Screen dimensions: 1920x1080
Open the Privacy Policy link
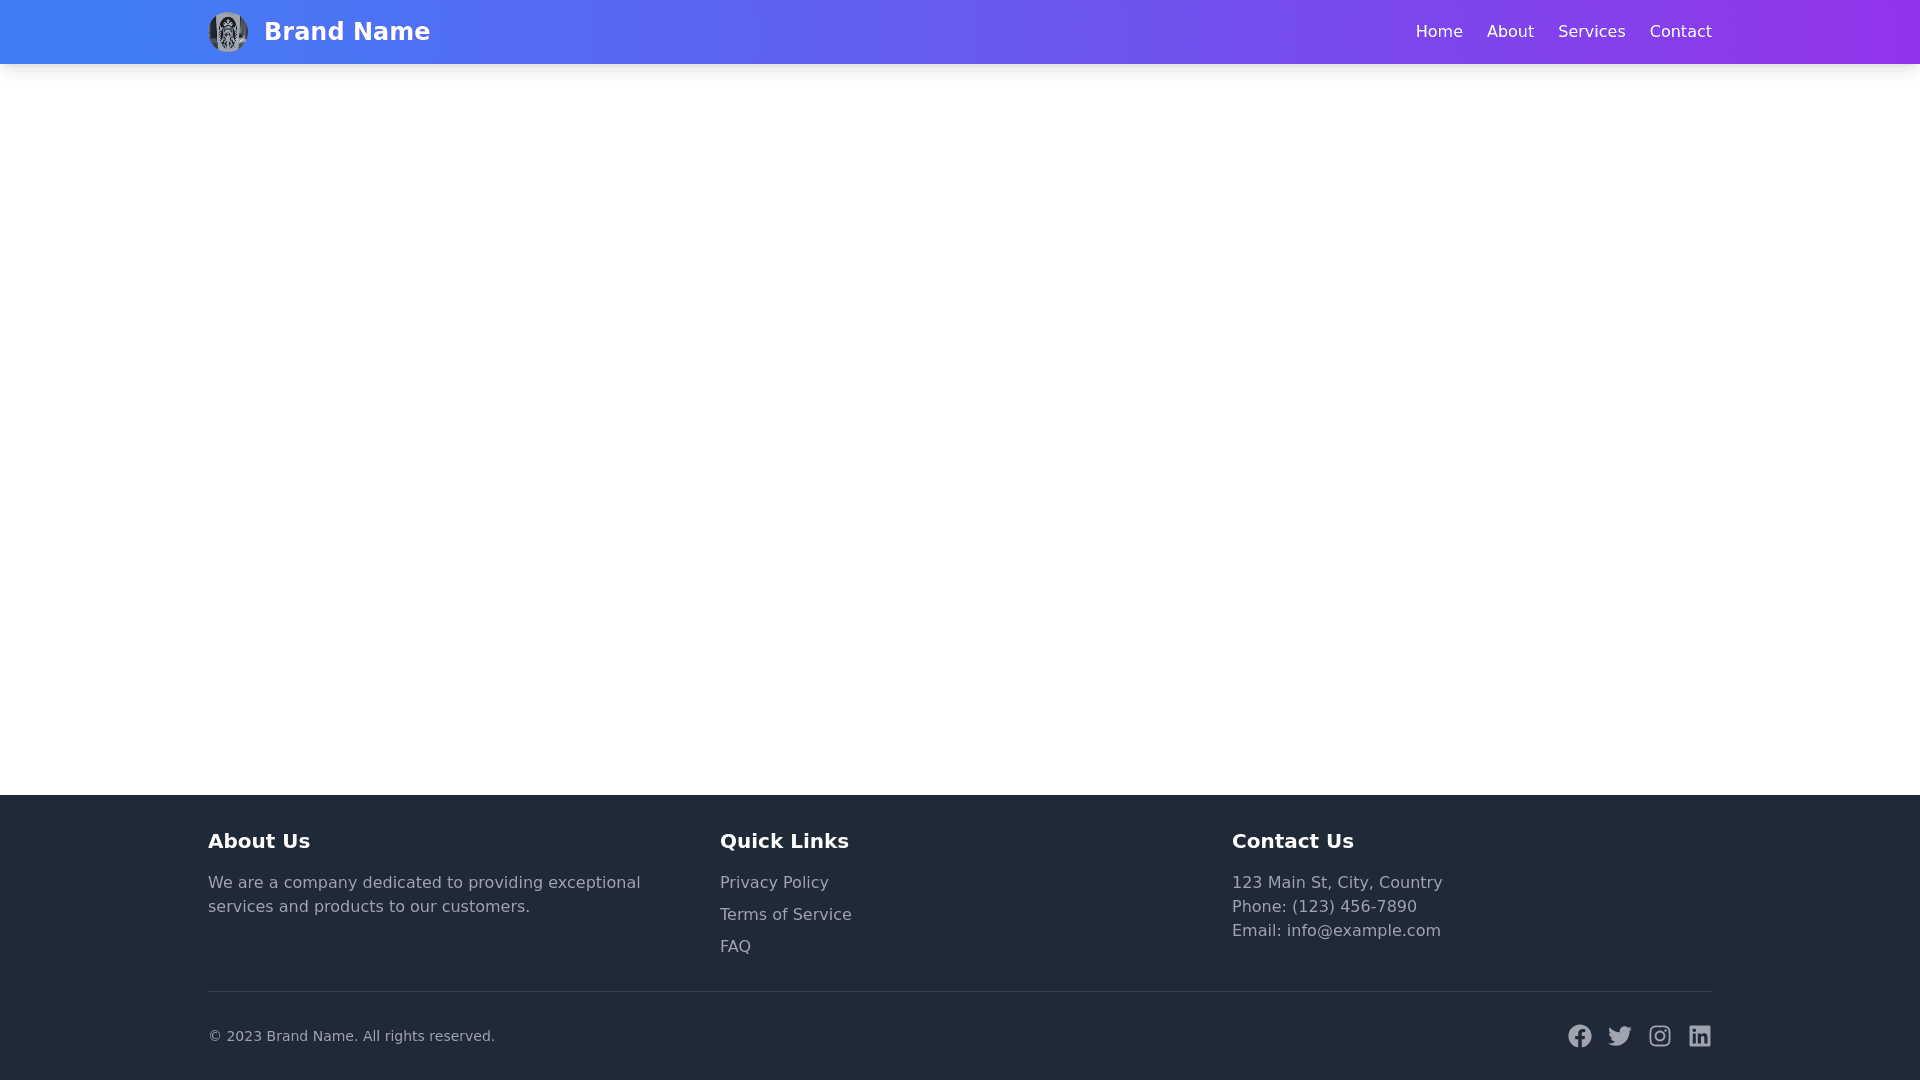pos(773,882)
